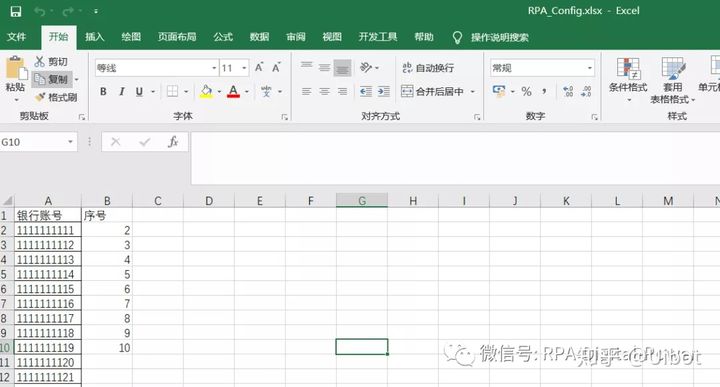Switch to the 开发工具 ribbon tab
The width and height of the screenshot is (720, 387).
tap(377, 37)
